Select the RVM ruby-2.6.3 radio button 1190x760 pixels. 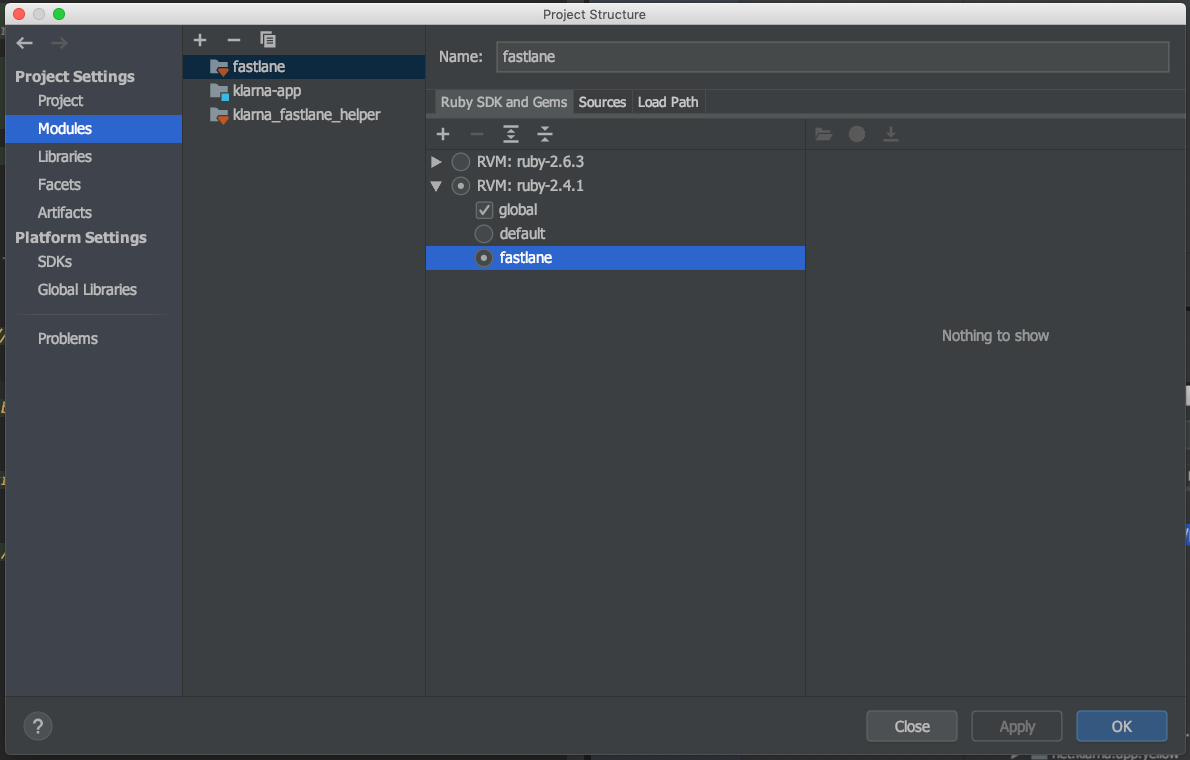(x=460, y=161)
